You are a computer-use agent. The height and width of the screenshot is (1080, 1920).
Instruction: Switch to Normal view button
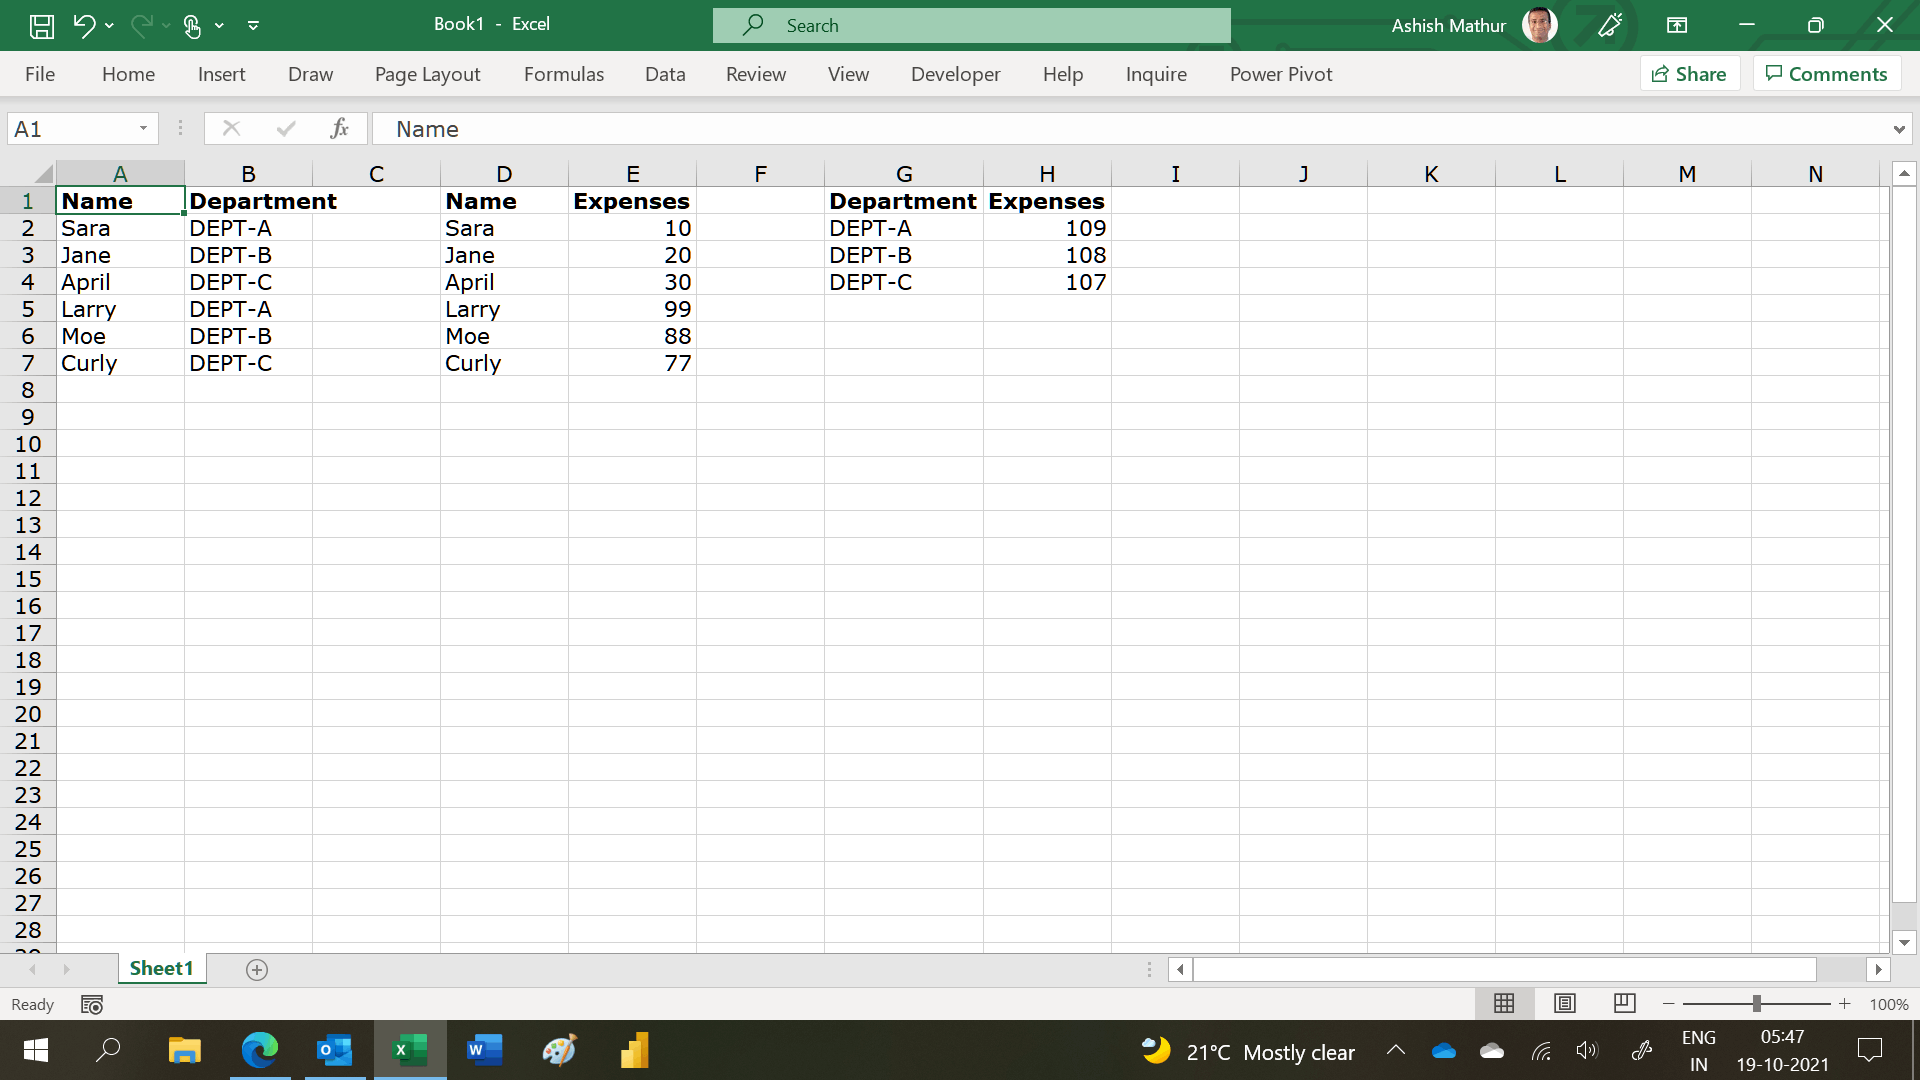(x=1504, y=1003)
